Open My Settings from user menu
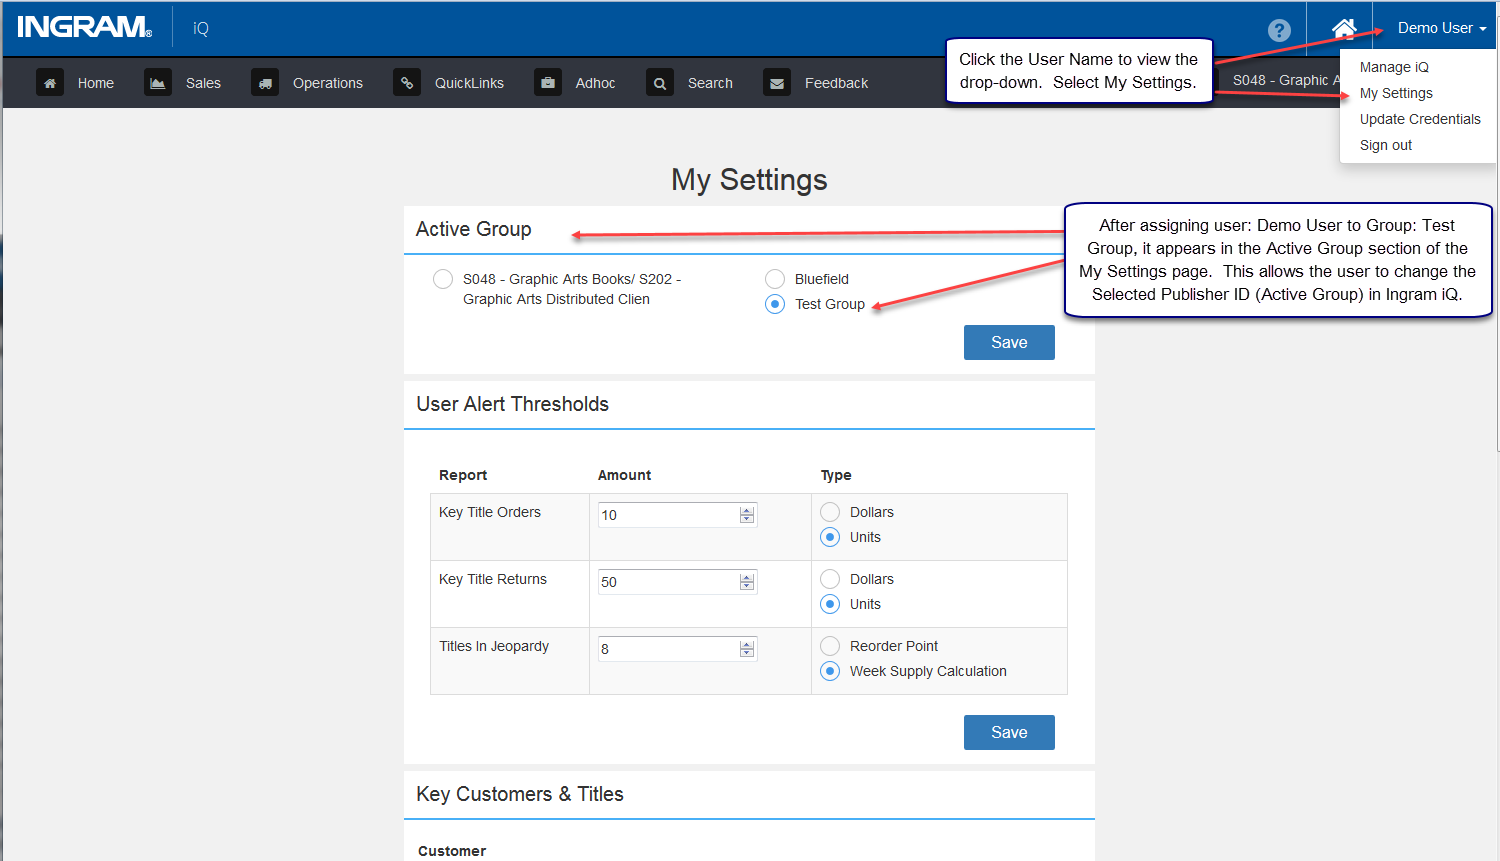 [x=1396, y=93]
